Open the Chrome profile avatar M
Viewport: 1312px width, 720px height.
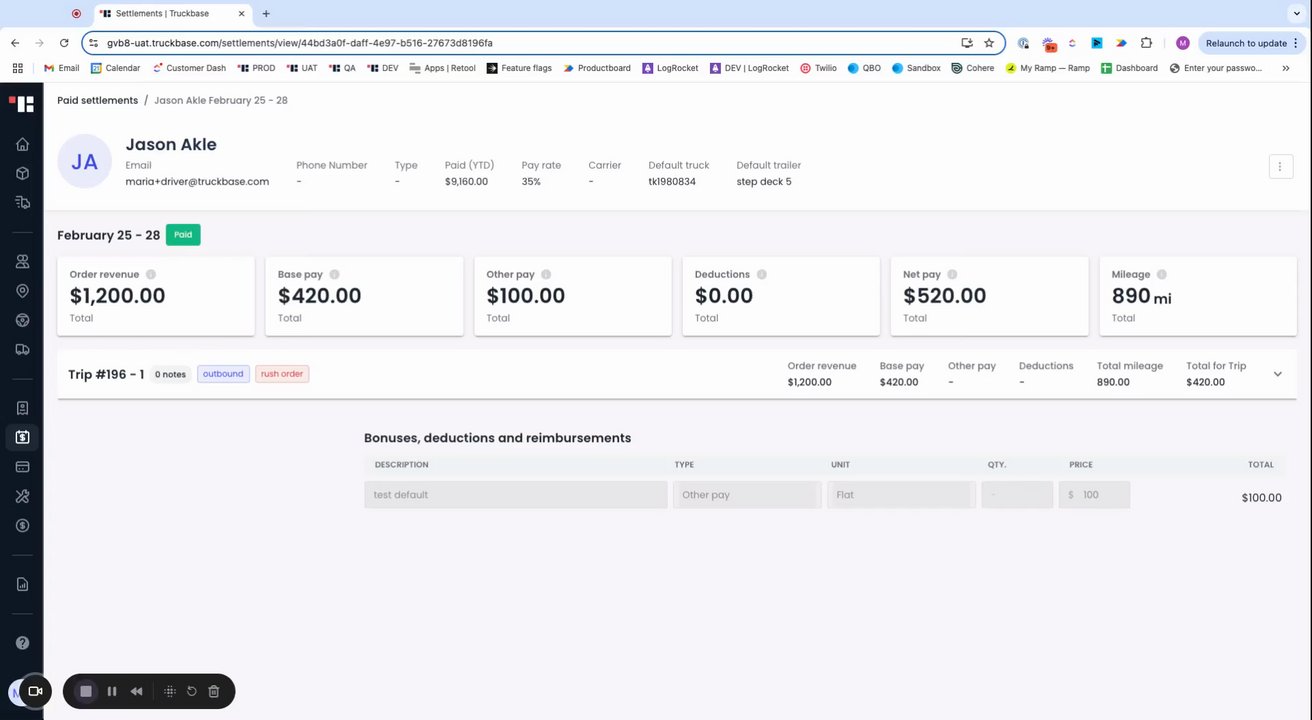pos(1183,43)
